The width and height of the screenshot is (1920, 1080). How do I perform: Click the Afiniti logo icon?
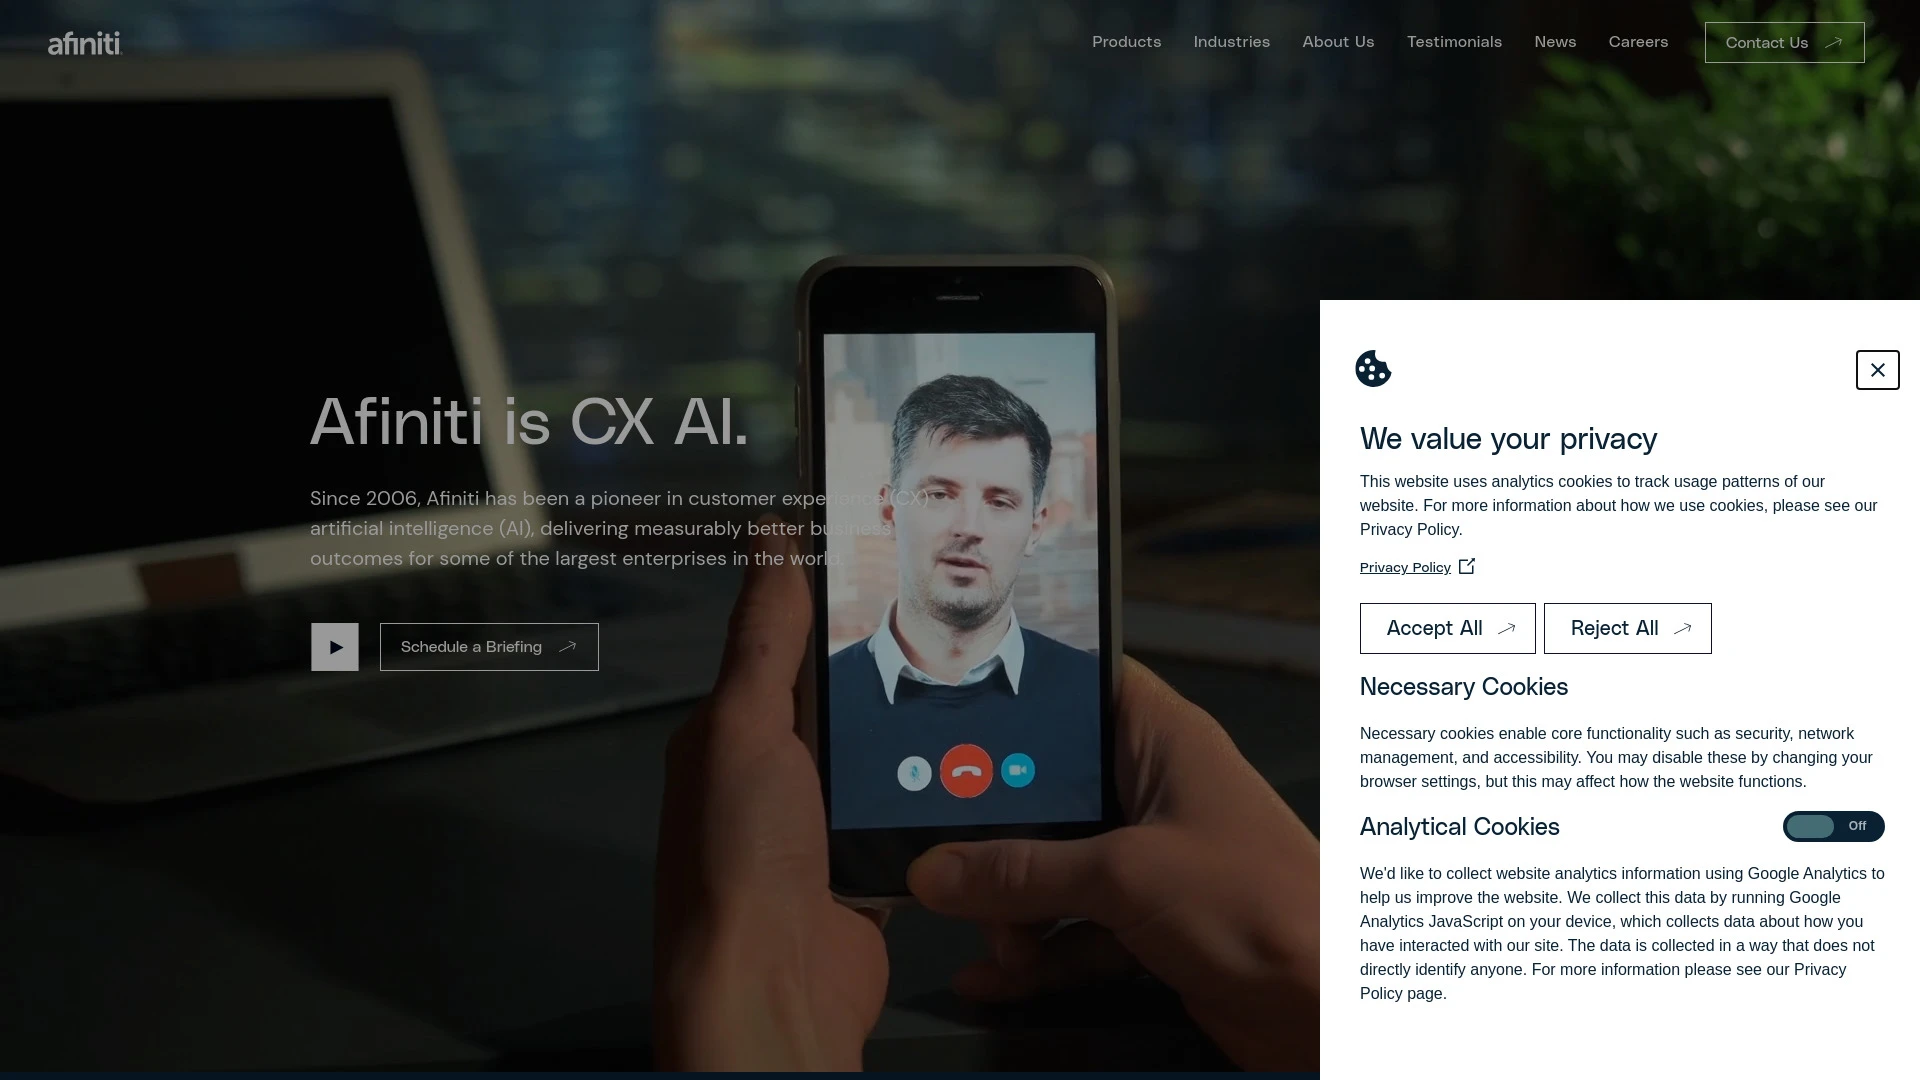[83, 42]
